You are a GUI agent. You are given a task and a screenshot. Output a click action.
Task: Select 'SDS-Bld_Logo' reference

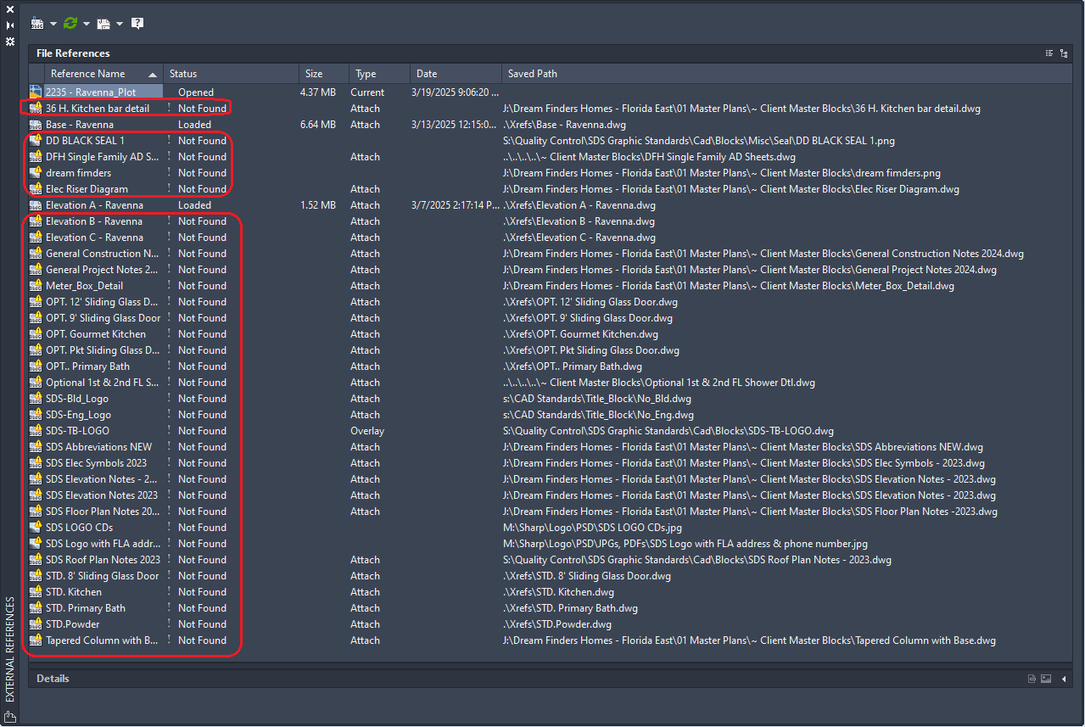coord(77,398)
